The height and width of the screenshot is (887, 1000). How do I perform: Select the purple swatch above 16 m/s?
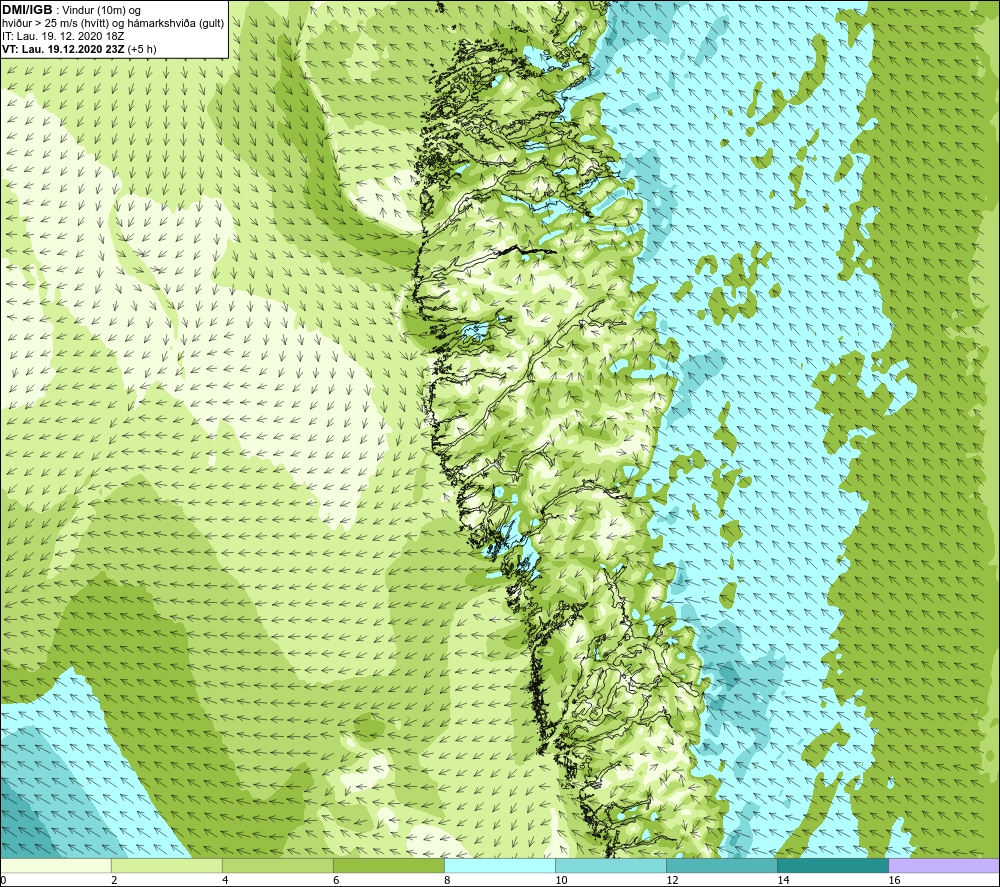(x=944, y=866)
